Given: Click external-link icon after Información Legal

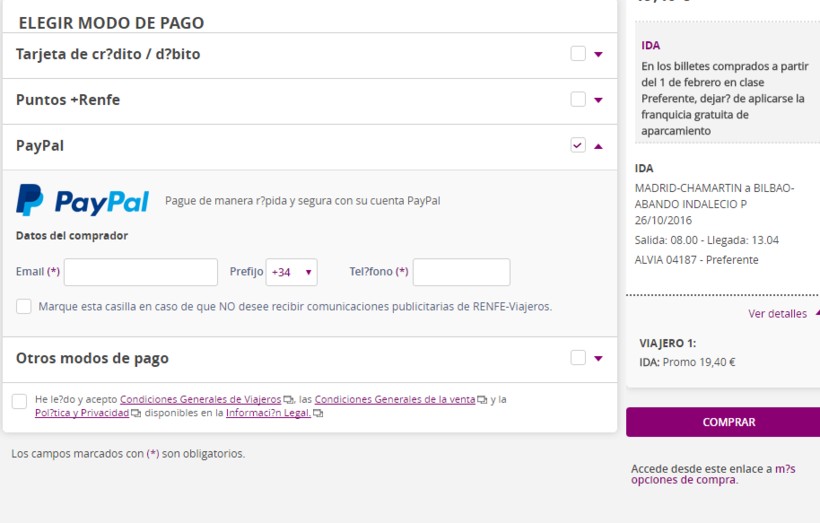Looking at the screenshot, I should point(317,414).
